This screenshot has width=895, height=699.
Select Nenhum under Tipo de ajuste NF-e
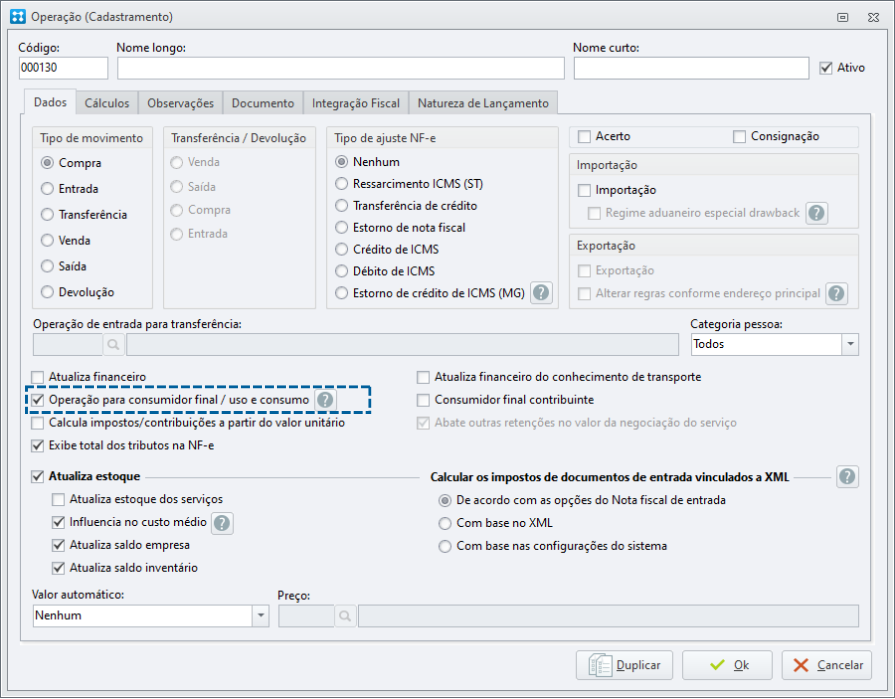pos(341,162)
